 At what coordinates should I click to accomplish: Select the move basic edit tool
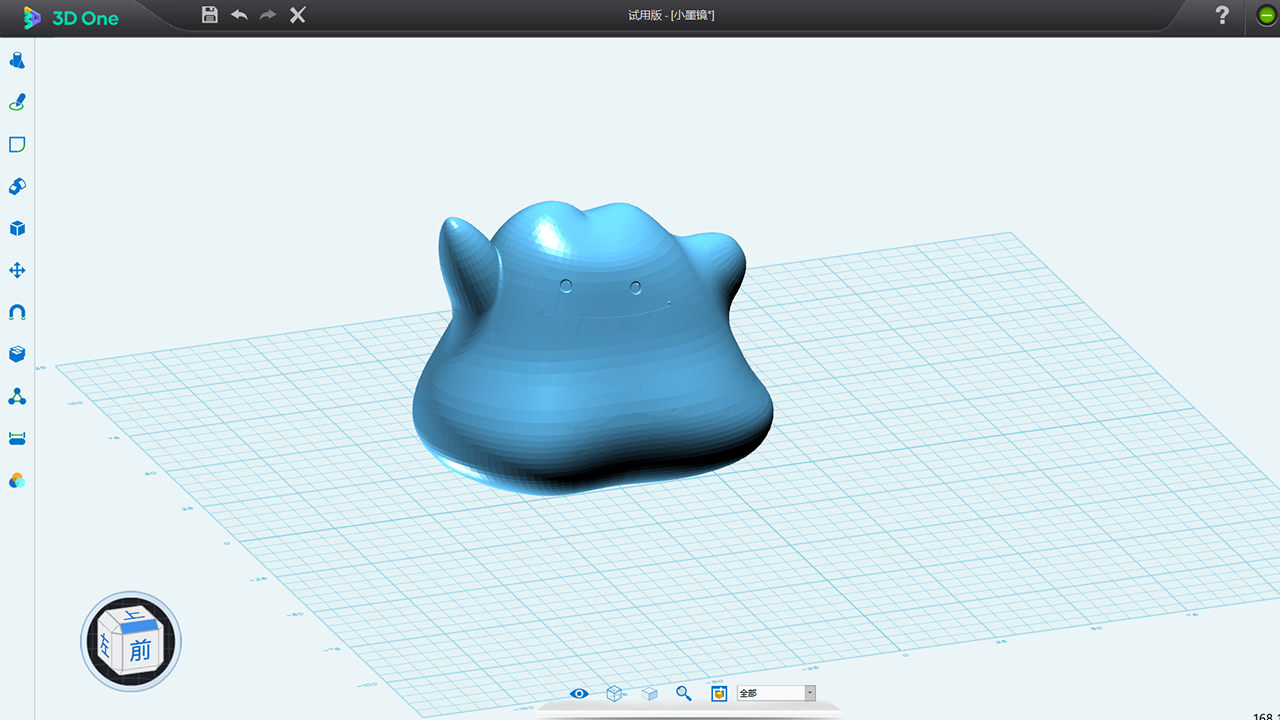pyautogui.click(x=17, y=271)
